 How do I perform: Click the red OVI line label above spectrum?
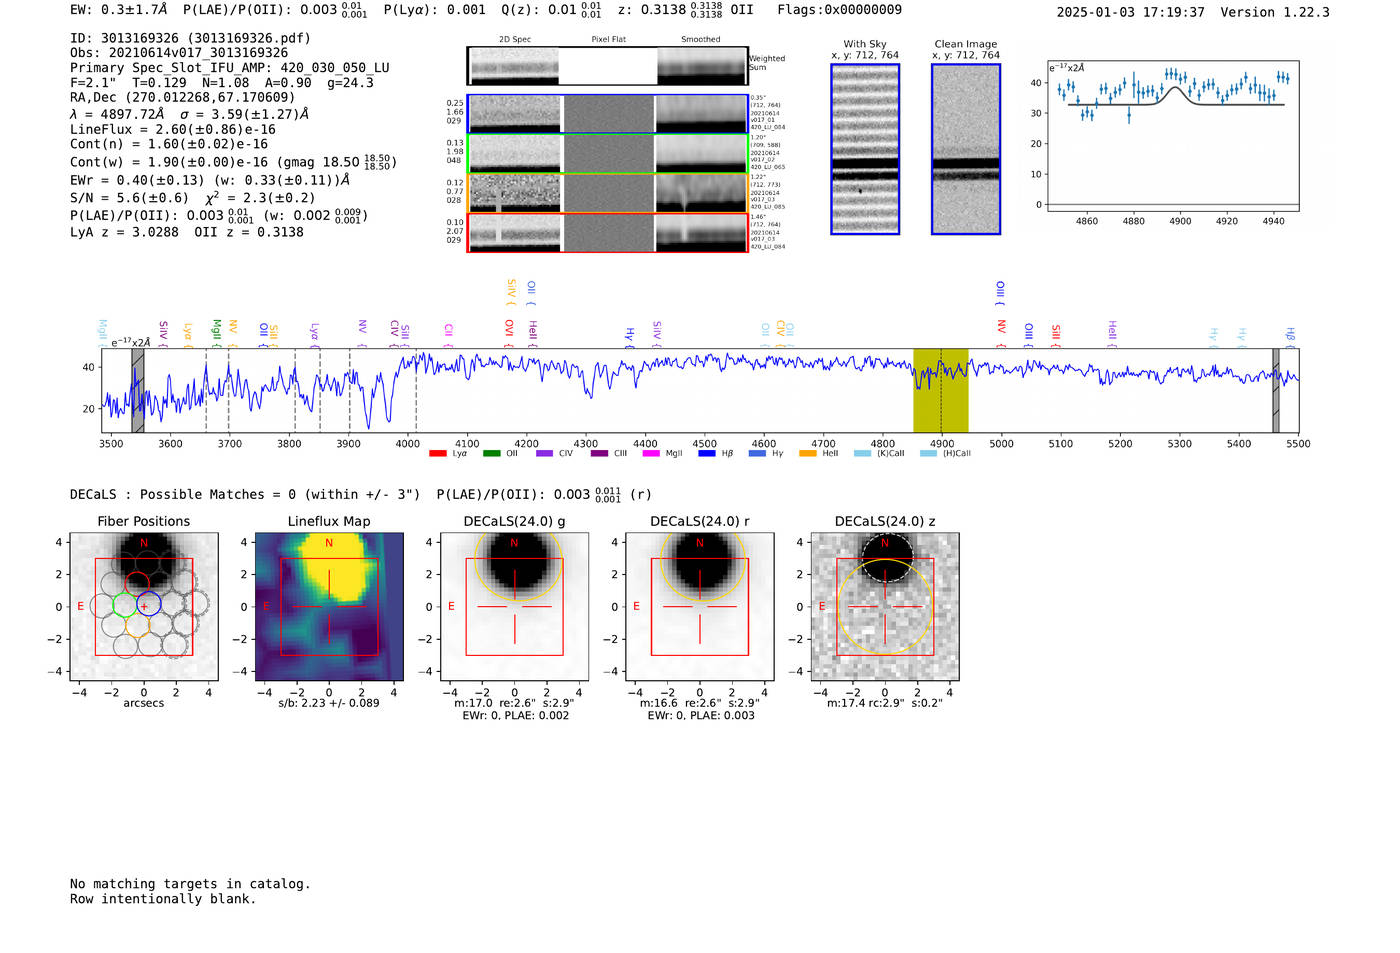point(509,332)
